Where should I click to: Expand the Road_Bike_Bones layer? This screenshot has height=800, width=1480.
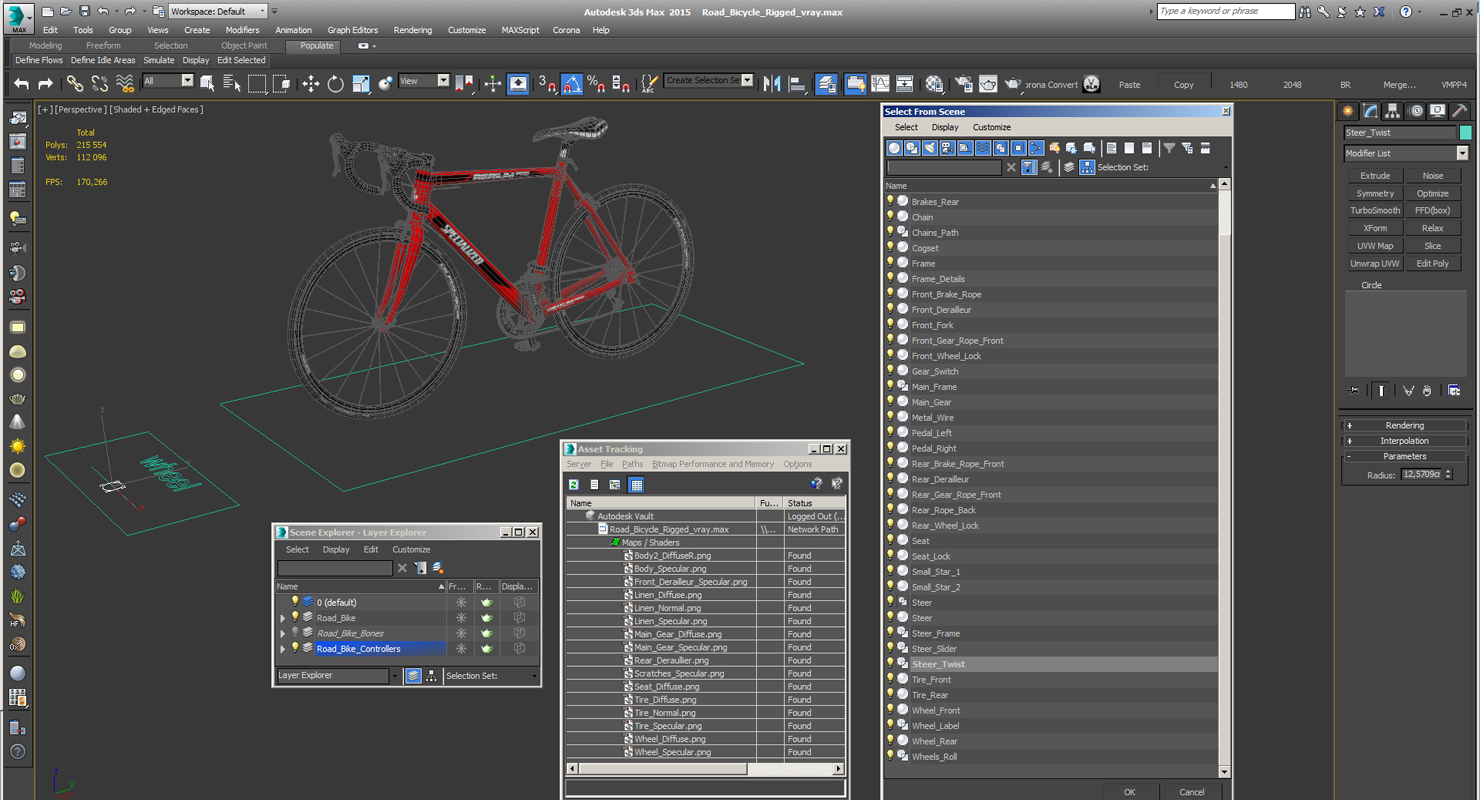pyautogui.click(x=282, y=634)
